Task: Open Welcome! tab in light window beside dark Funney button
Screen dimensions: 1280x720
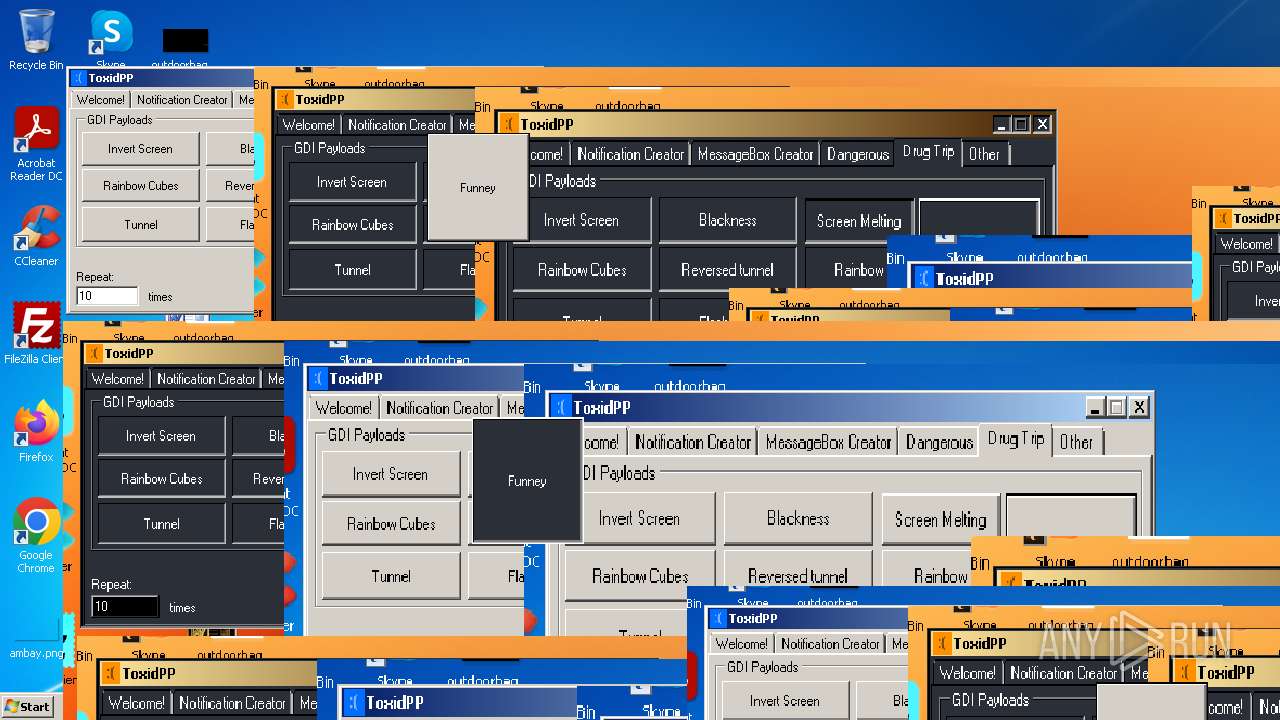Action: point(343,408)
